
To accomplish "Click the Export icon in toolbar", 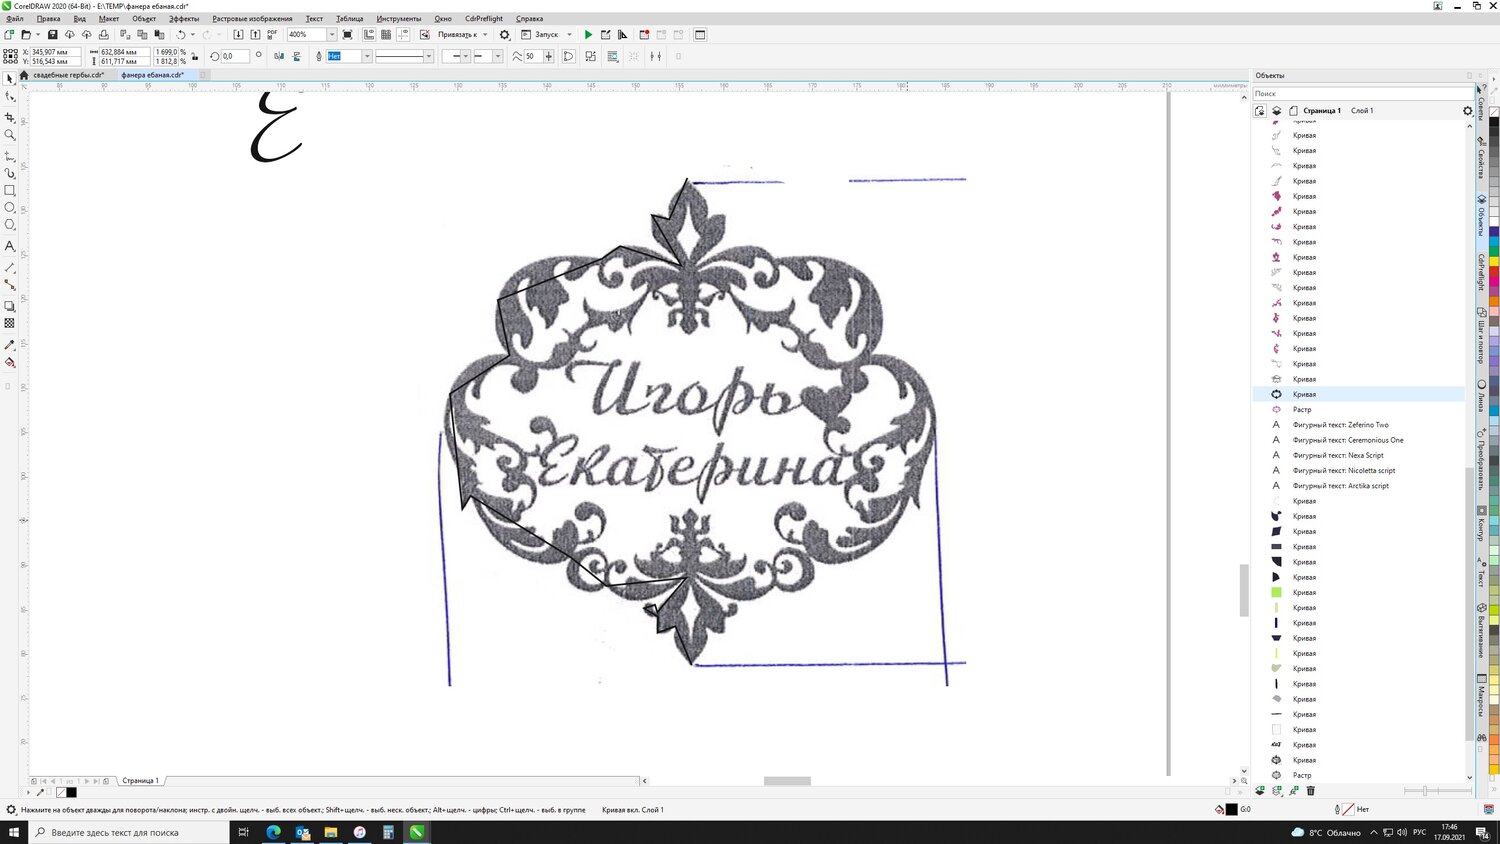I will click(255, 34).
